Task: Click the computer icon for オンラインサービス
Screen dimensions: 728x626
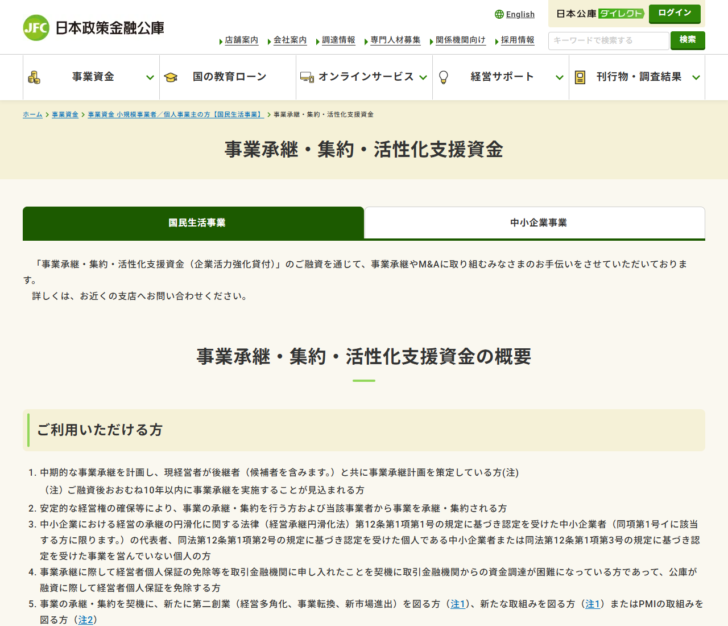Action: pyautogui.click(x=307, y=77)
